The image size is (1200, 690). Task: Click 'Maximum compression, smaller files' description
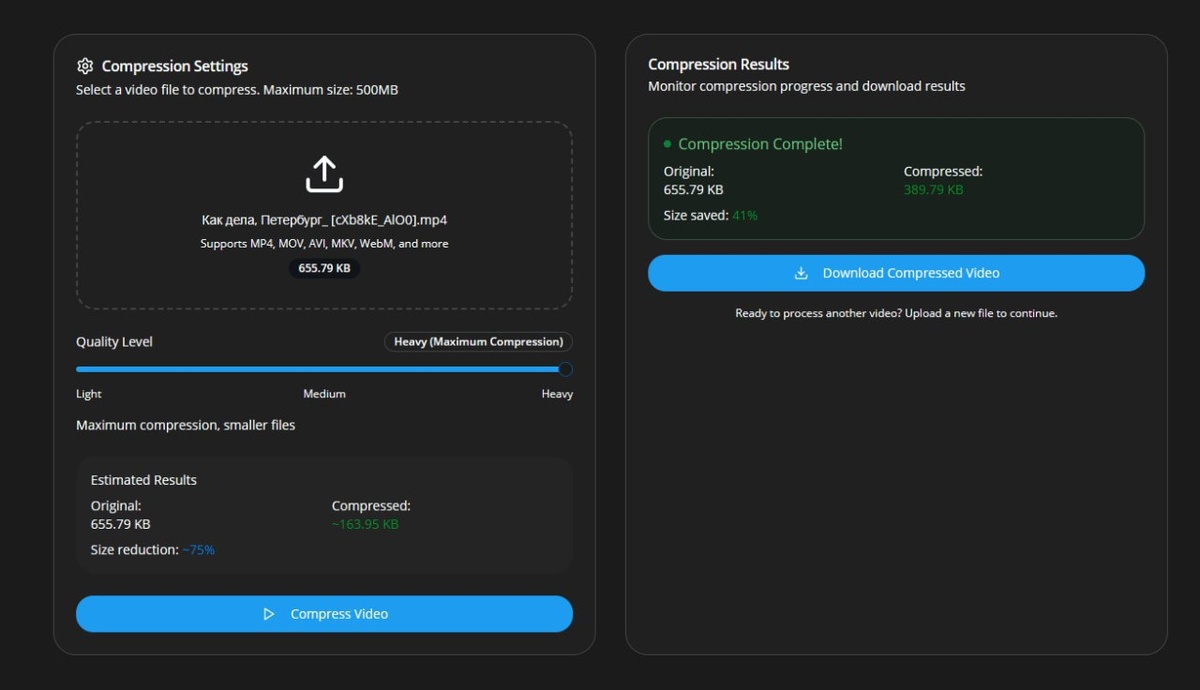(186, 425)
